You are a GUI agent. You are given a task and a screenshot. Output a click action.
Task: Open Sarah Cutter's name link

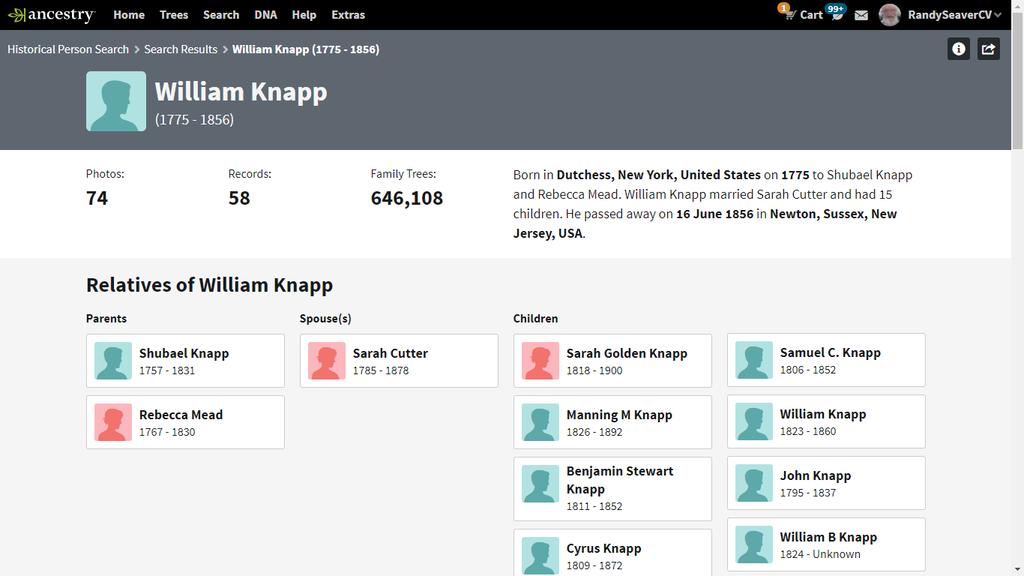coord(391,353)
